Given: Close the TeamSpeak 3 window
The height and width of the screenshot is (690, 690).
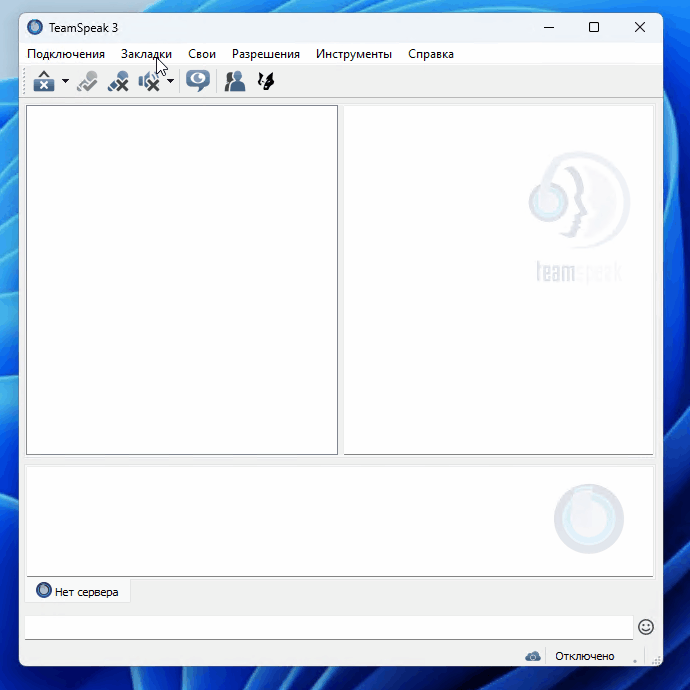Looking at the screenshot, I should [640, 27].
